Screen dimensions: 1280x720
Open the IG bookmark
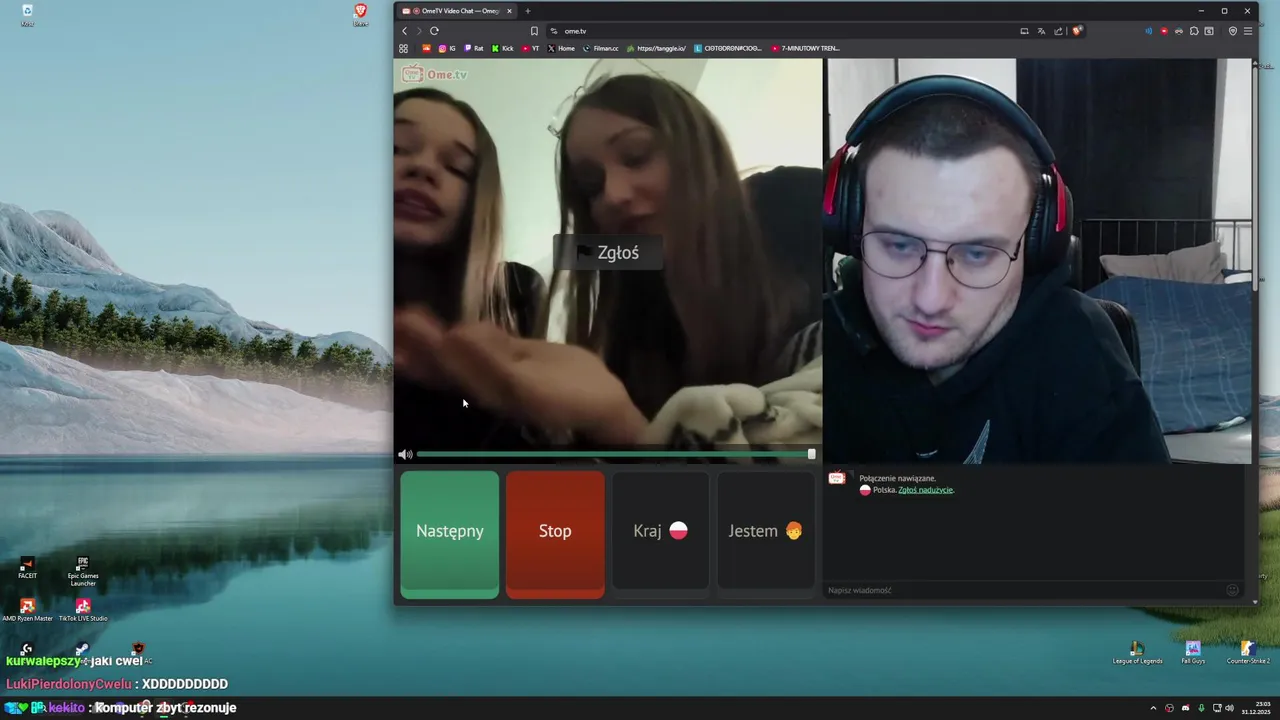point(447,48)
